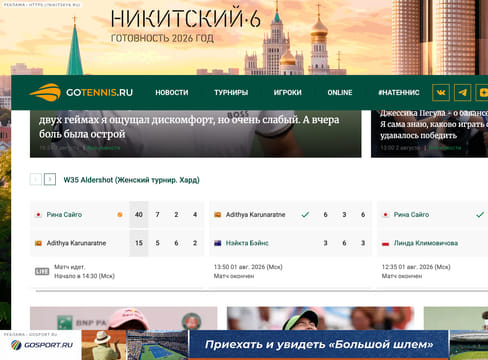The image size is (488, 360).
Task: Go to previous tournament with left arrow
Action: tap(36, 179)
